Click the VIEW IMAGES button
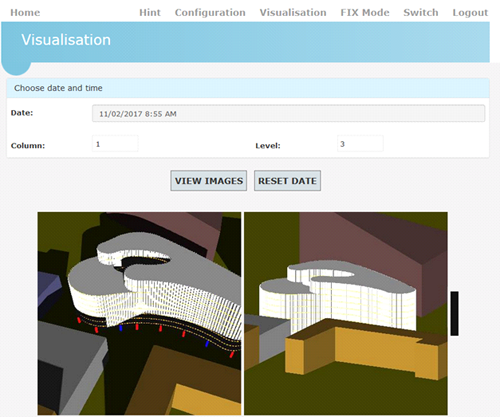 pyautogui.click(x=209, y=181)
